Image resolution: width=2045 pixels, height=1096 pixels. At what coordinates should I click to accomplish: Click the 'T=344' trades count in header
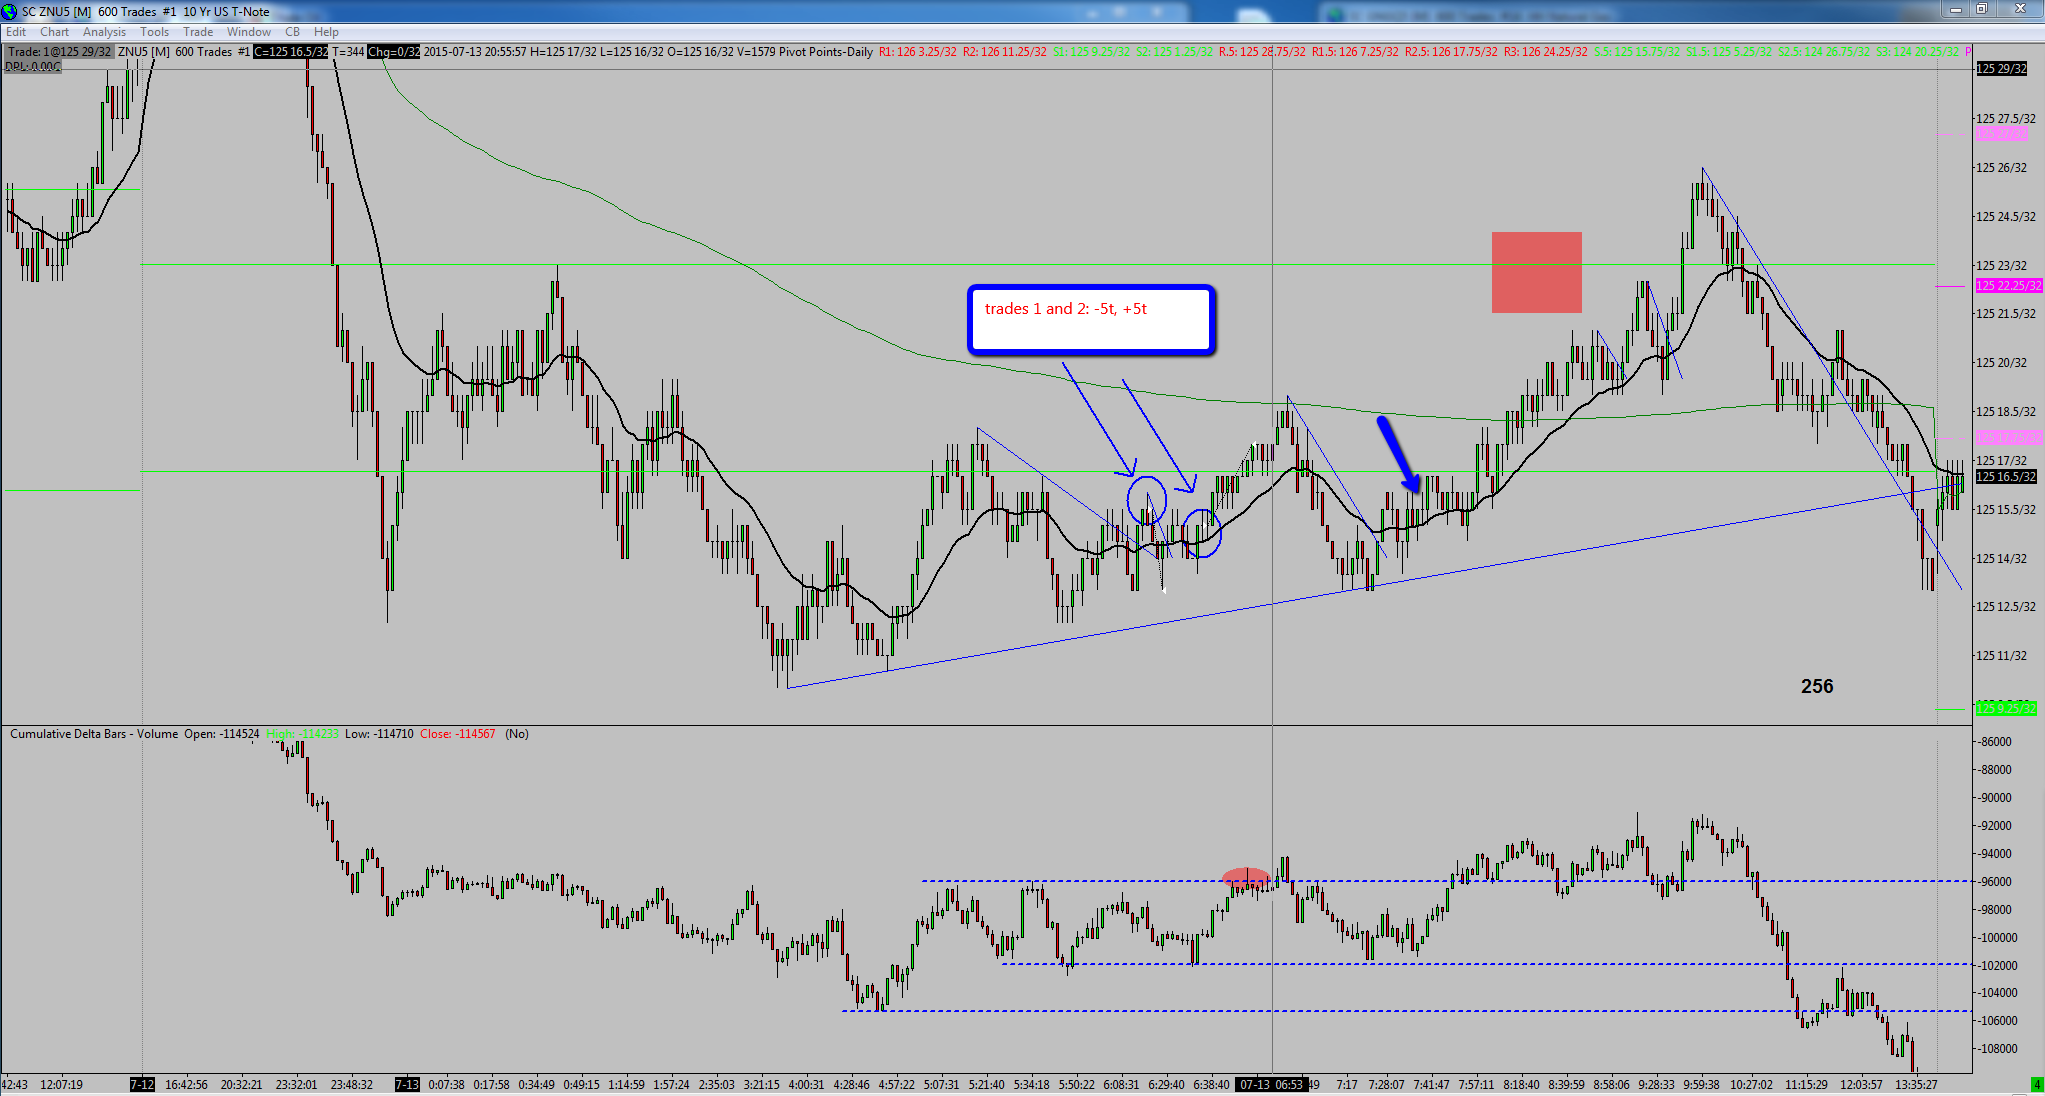click(x=348, y=52)
